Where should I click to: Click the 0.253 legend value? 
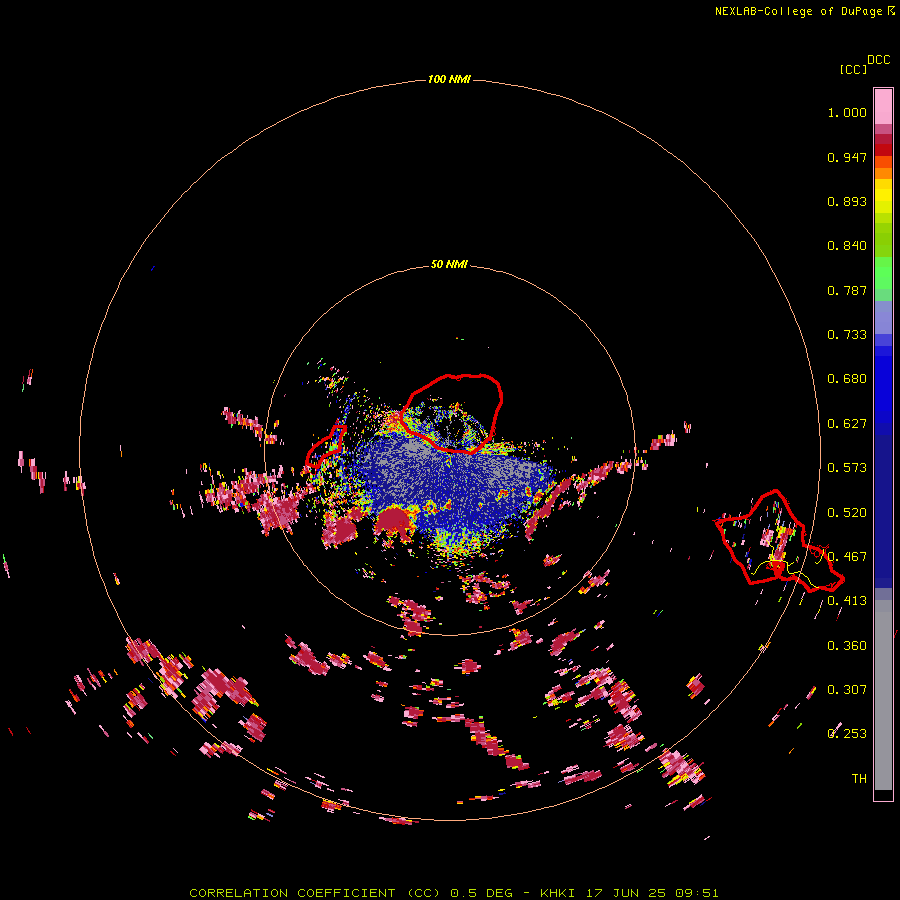point(847,734)
